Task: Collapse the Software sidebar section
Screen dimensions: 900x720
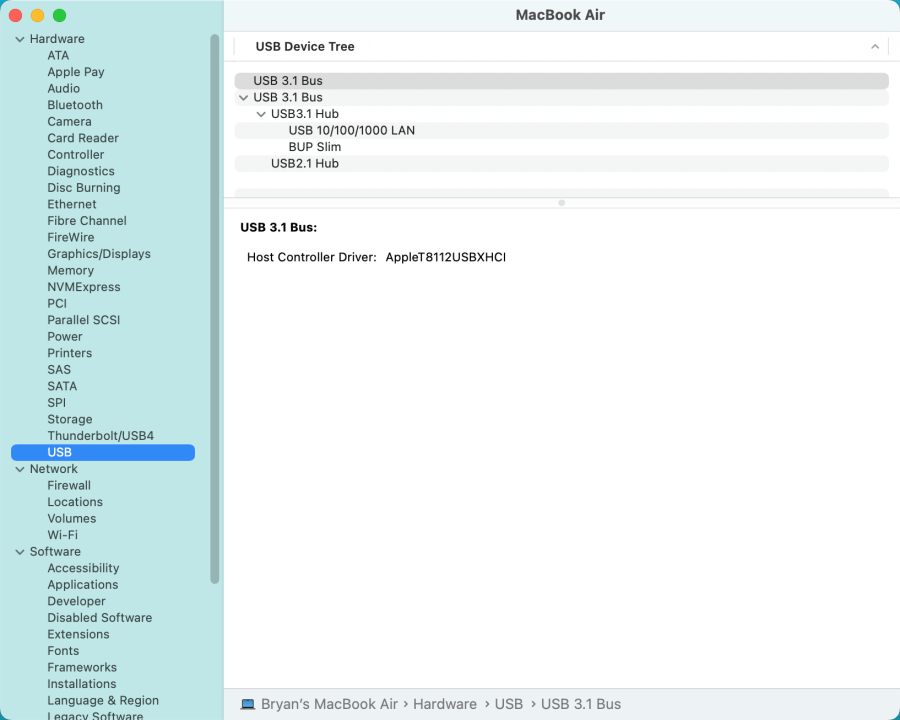Action: (18, 551)
